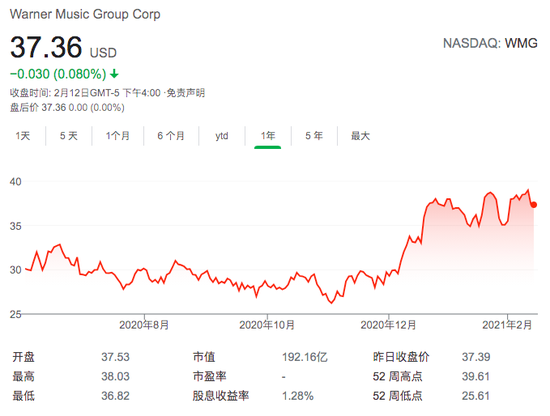Click the Warner Music Group Corp title
The height and width of the screenshot is (416, 550).
click(x=85, y=14)
